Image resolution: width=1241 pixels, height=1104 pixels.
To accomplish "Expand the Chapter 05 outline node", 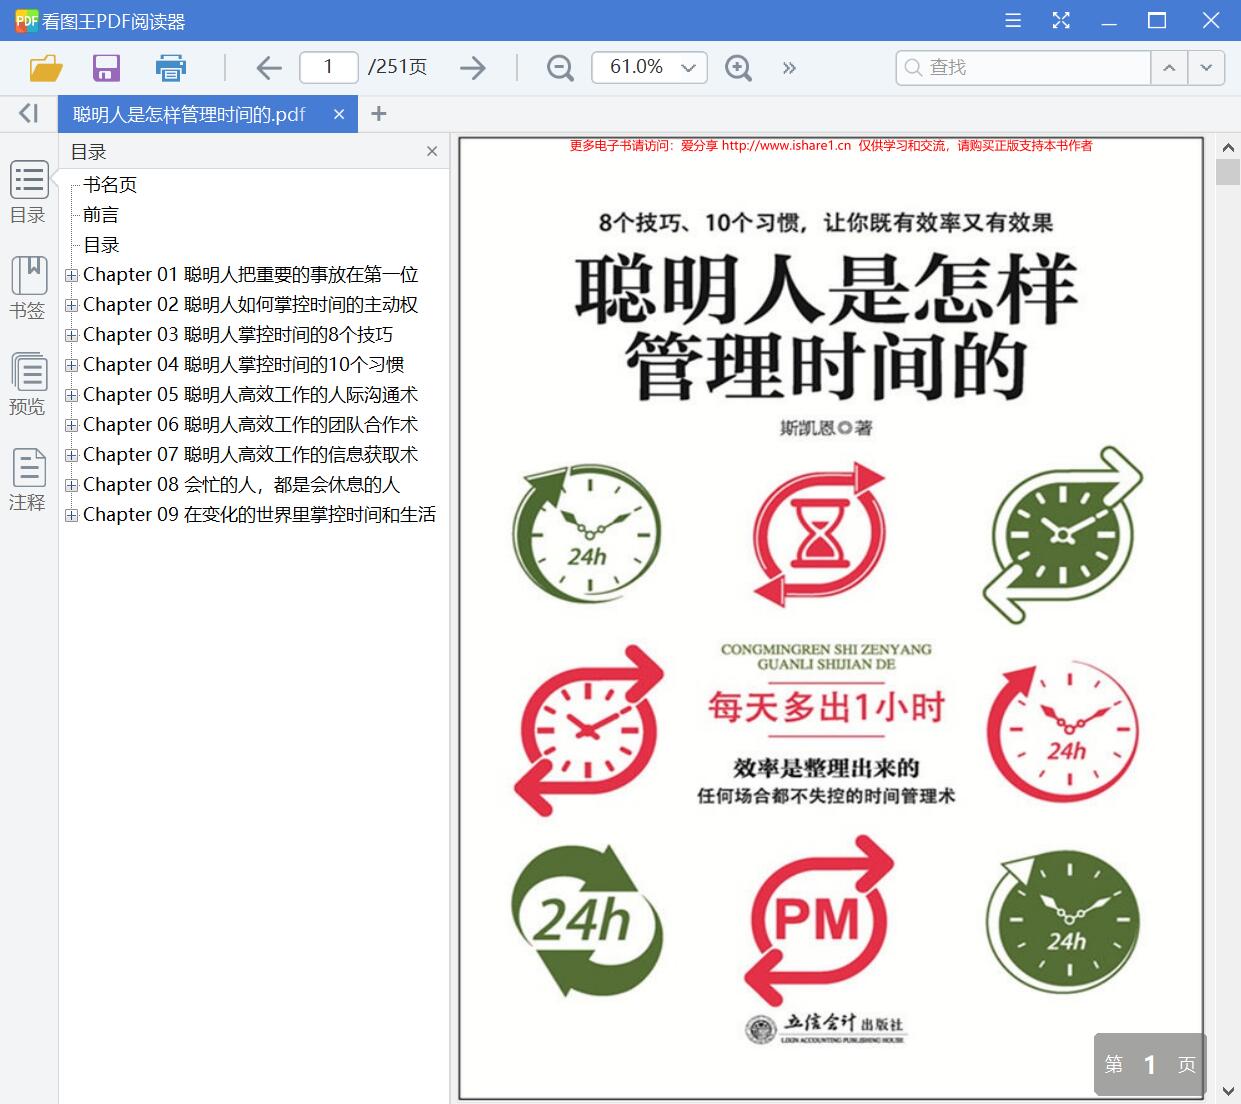I will [71, 395].
